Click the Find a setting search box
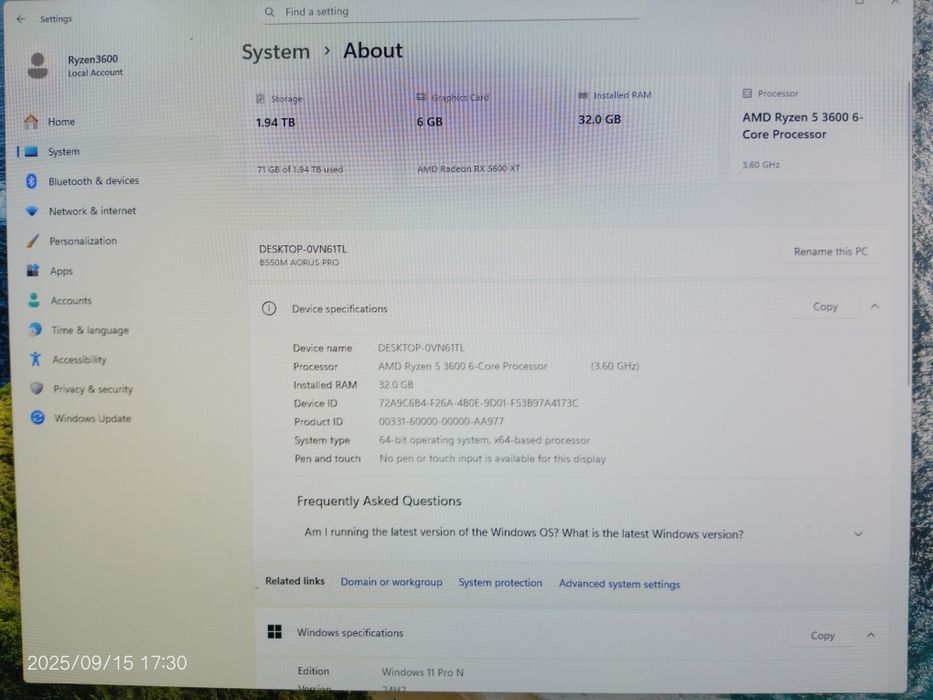Image resolution: width=933 pixels, height=700 pixels. point(452,12)
